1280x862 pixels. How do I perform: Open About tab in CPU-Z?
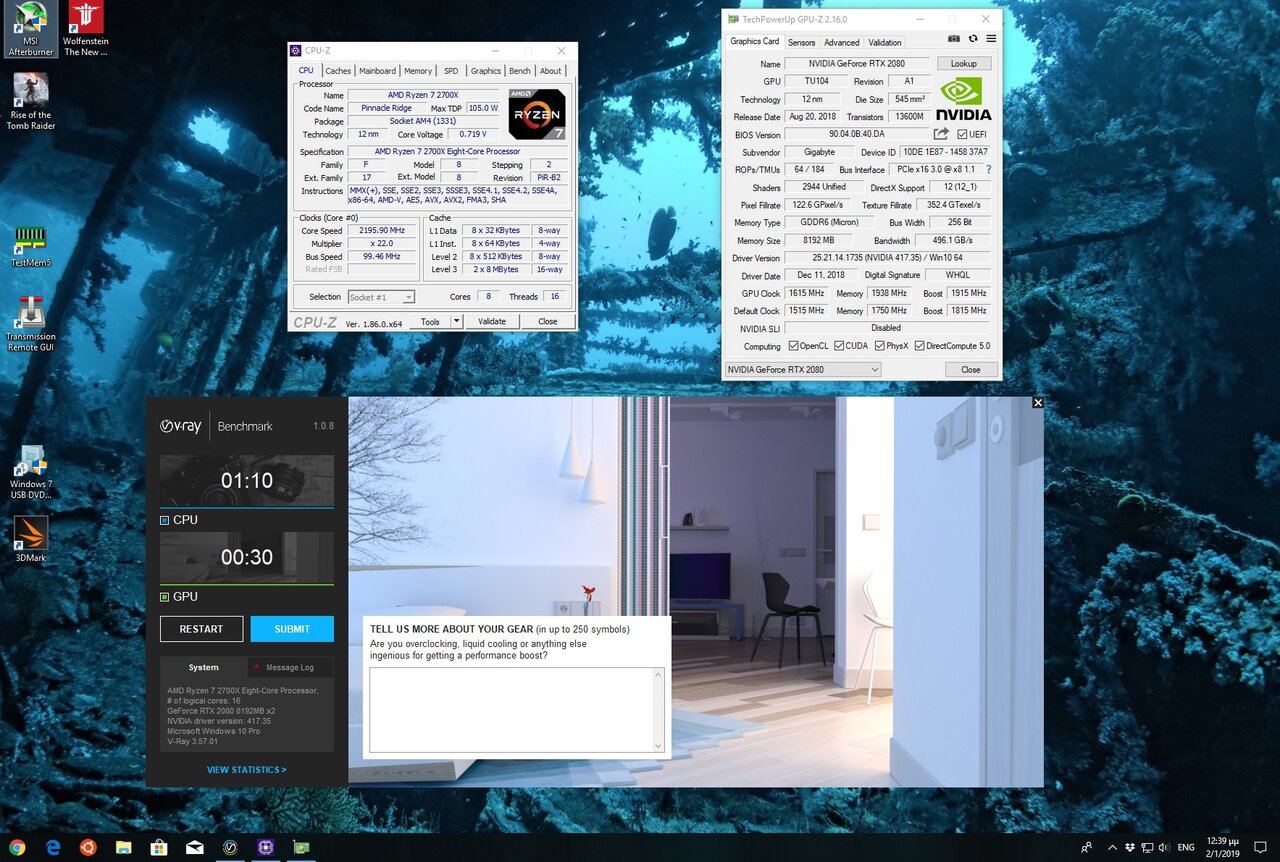[x=551, y=71]
